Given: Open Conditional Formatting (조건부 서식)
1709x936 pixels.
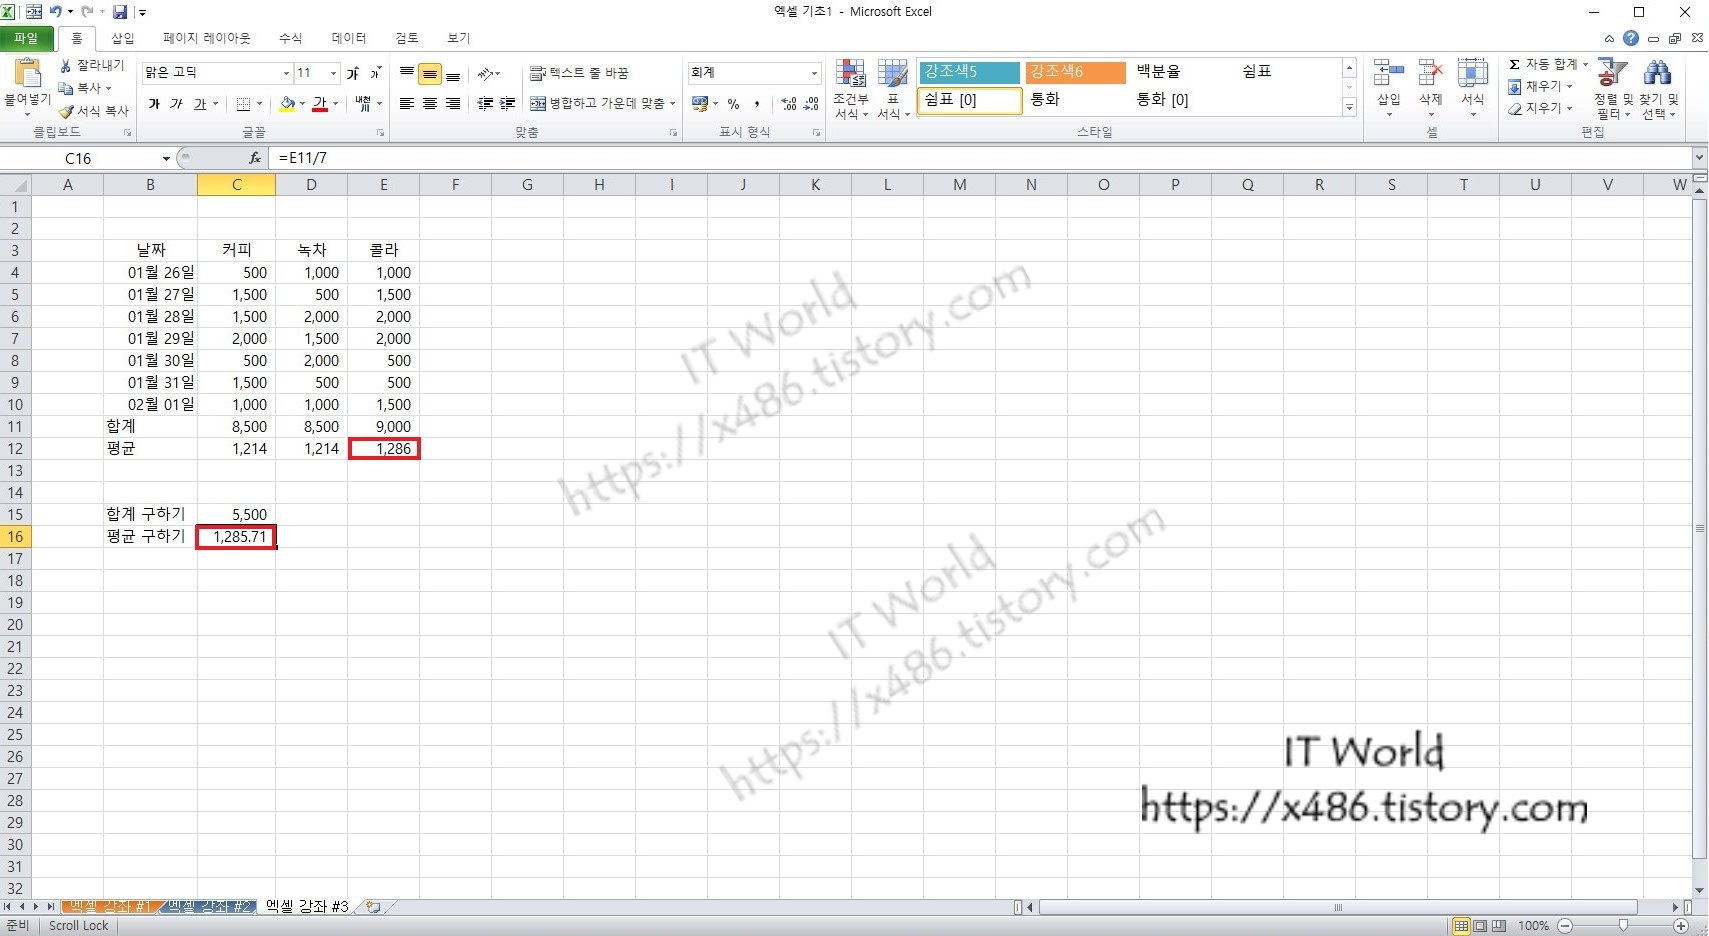Looking at the screenshot, I should pyautogui.click(x=851, y=89).
